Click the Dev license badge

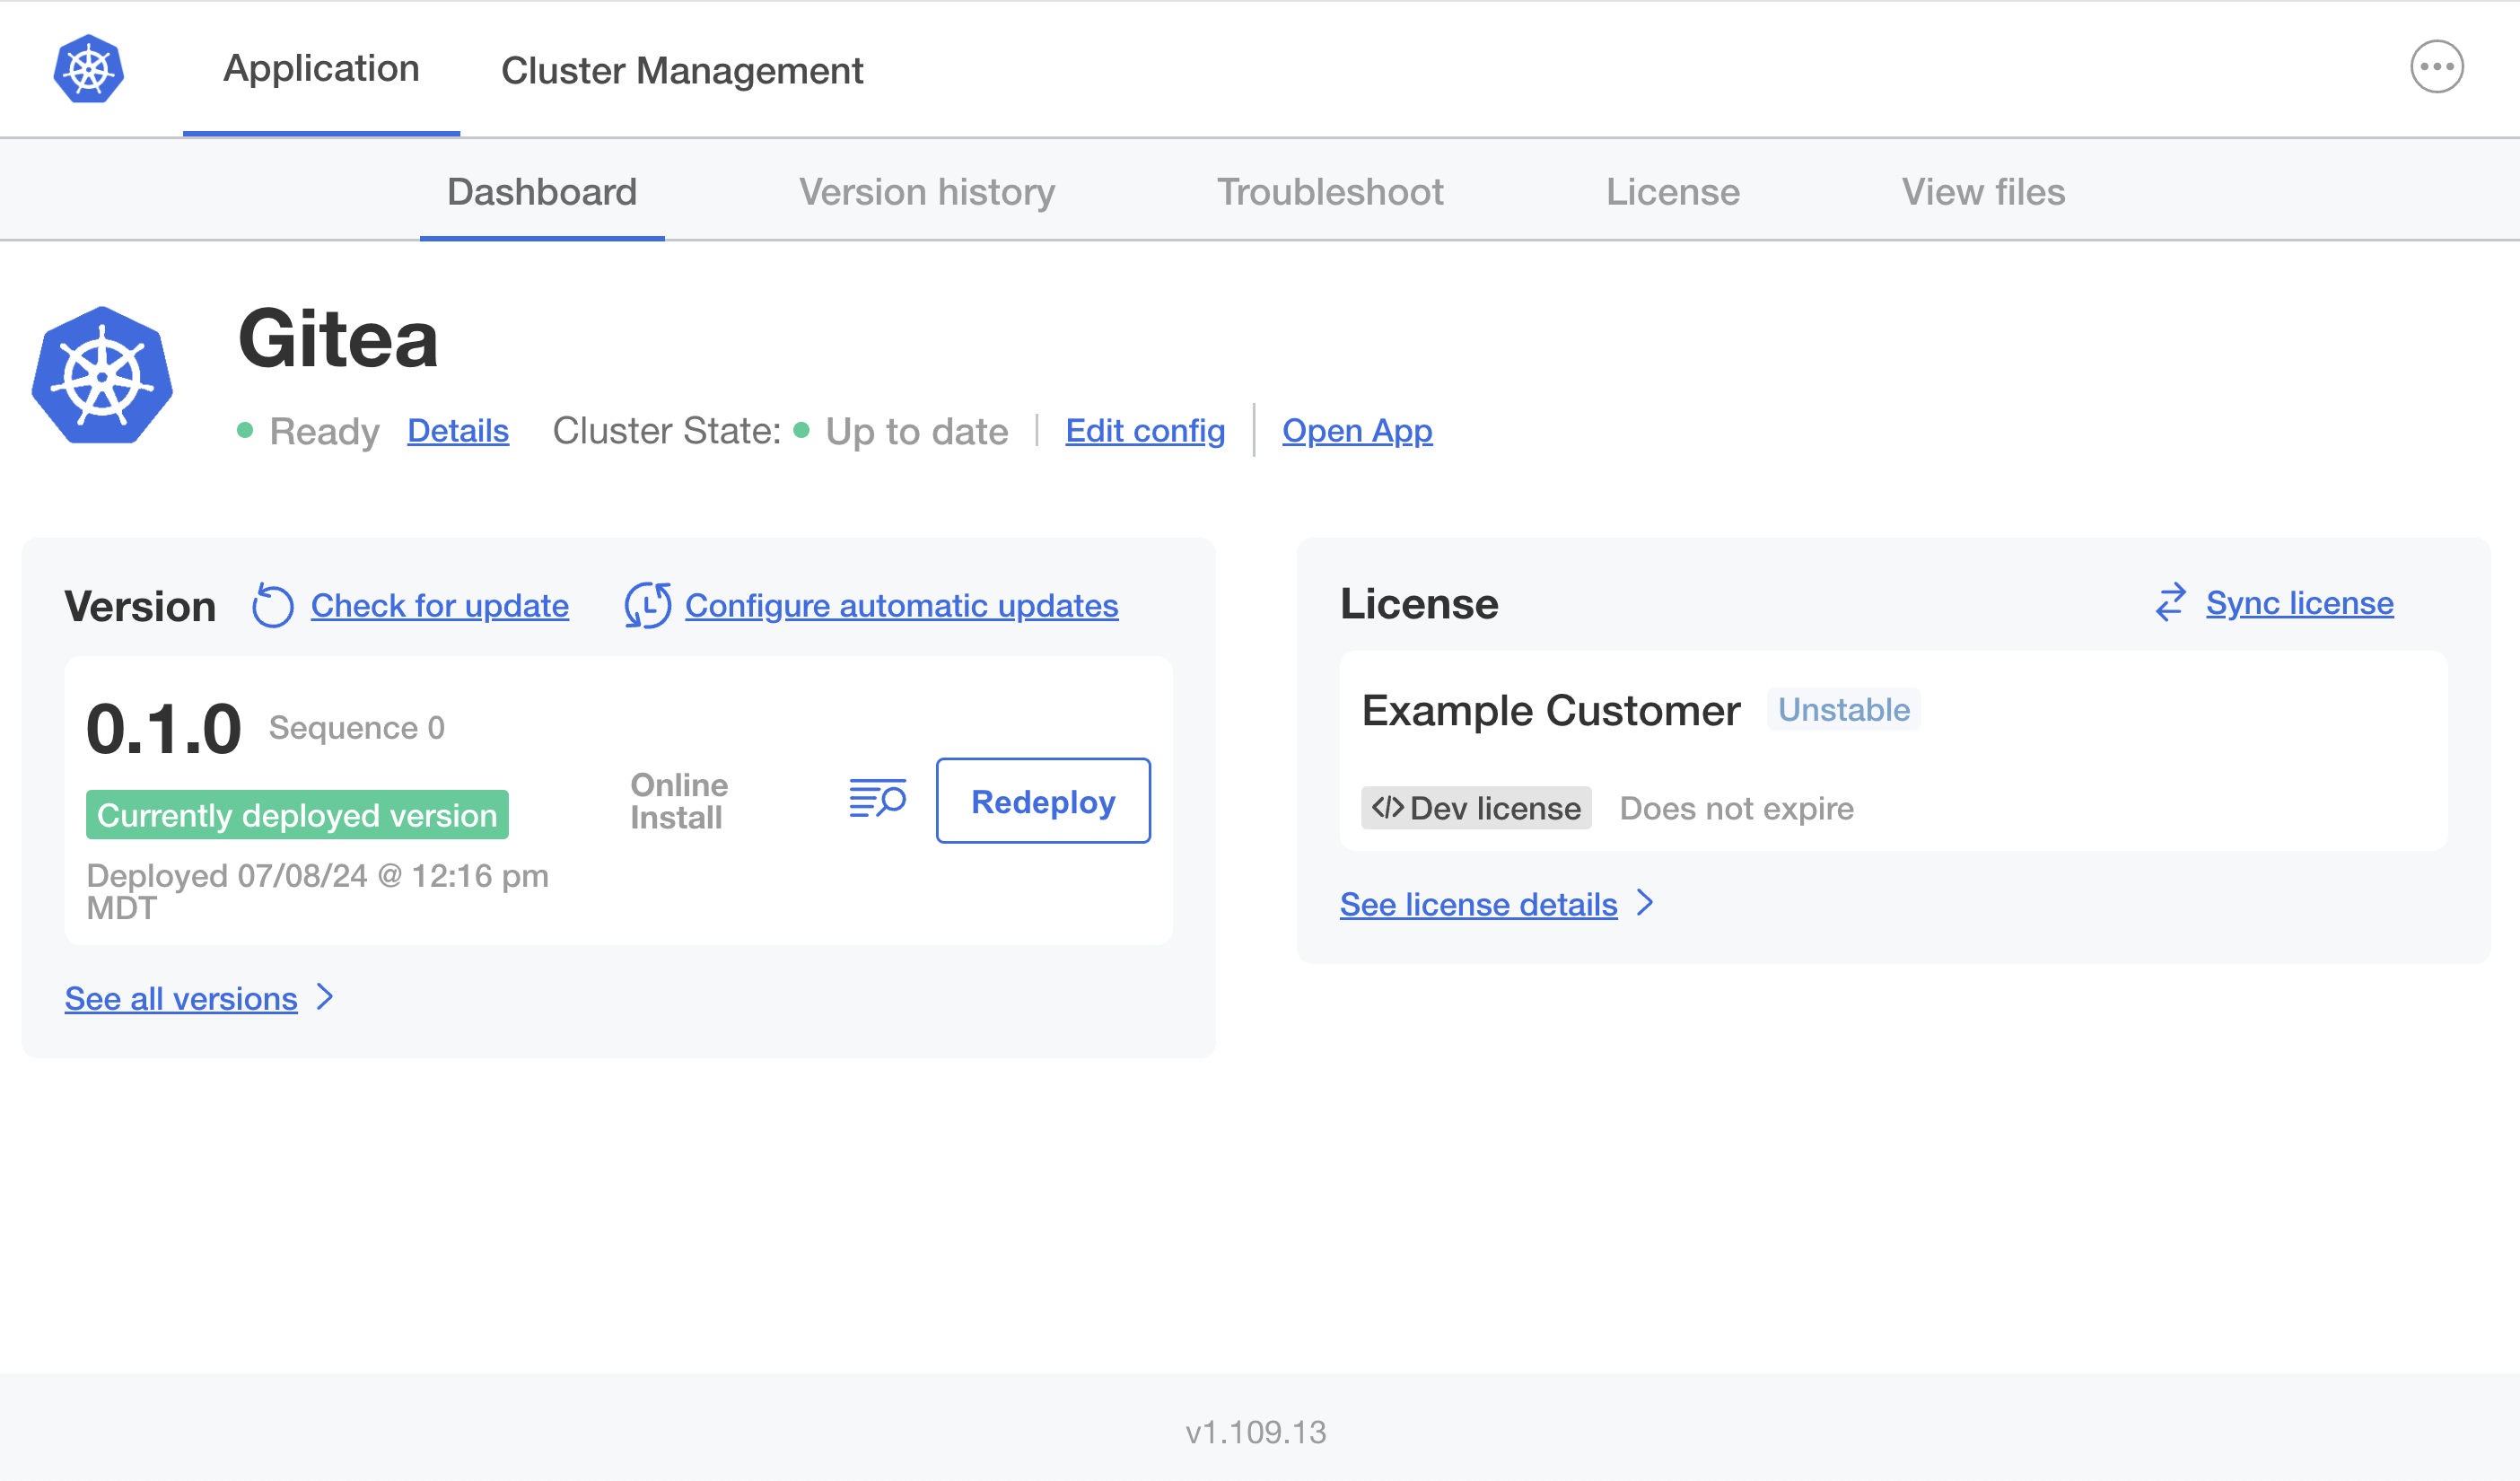(1476, 807)
